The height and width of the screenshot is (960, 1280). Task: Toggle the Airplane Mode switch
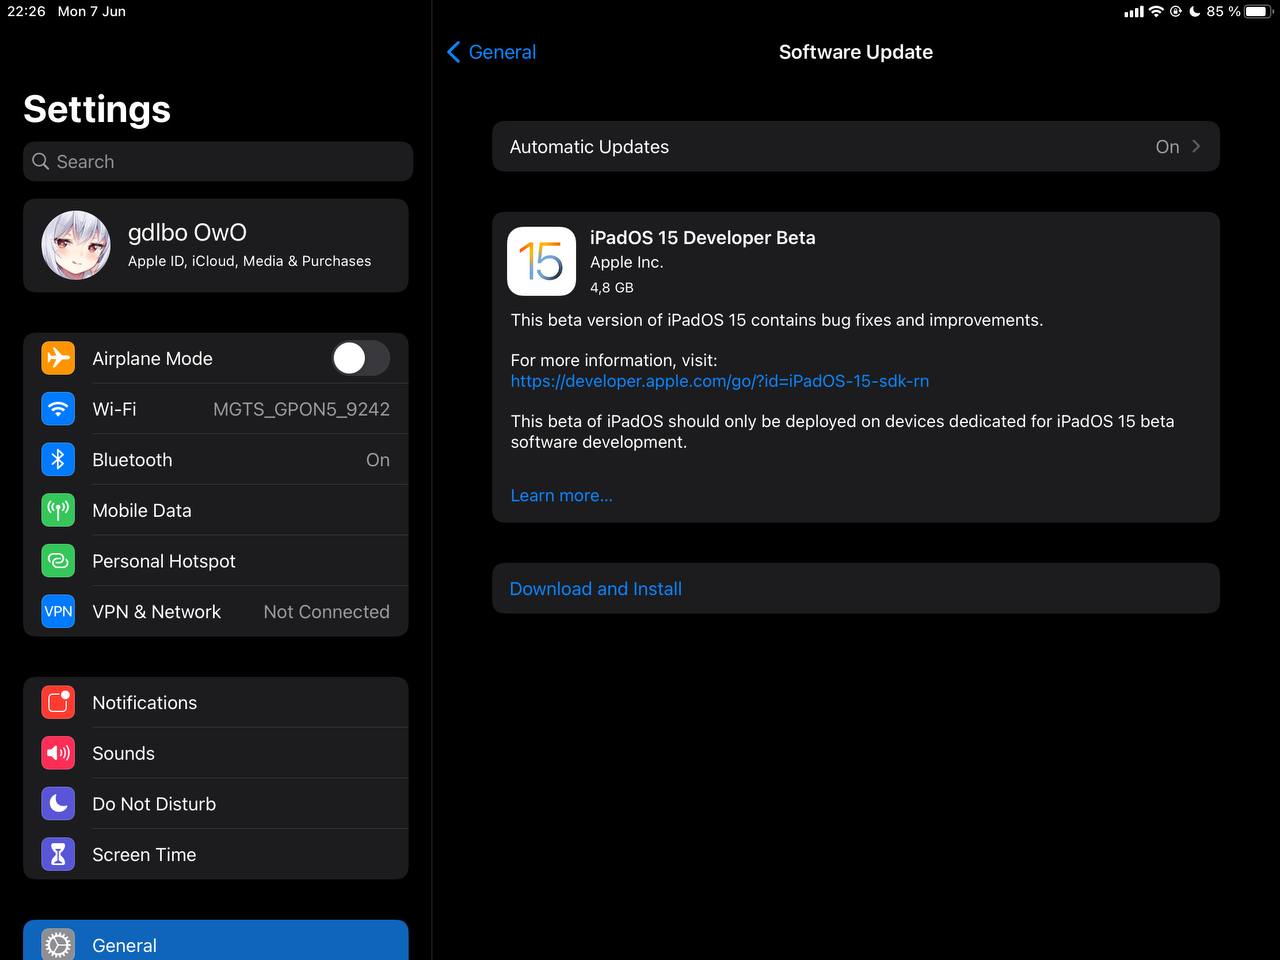point(361,358)
